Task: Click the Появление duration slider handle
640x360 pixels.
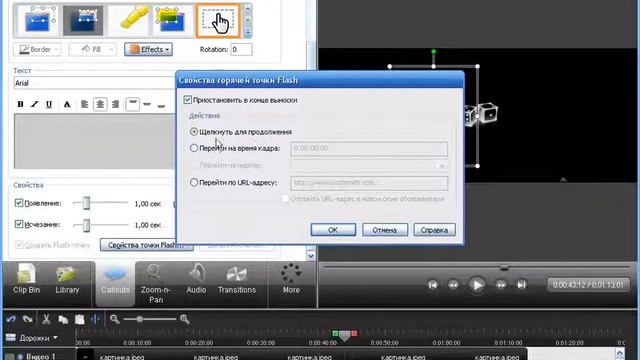Action: (87, 203)
